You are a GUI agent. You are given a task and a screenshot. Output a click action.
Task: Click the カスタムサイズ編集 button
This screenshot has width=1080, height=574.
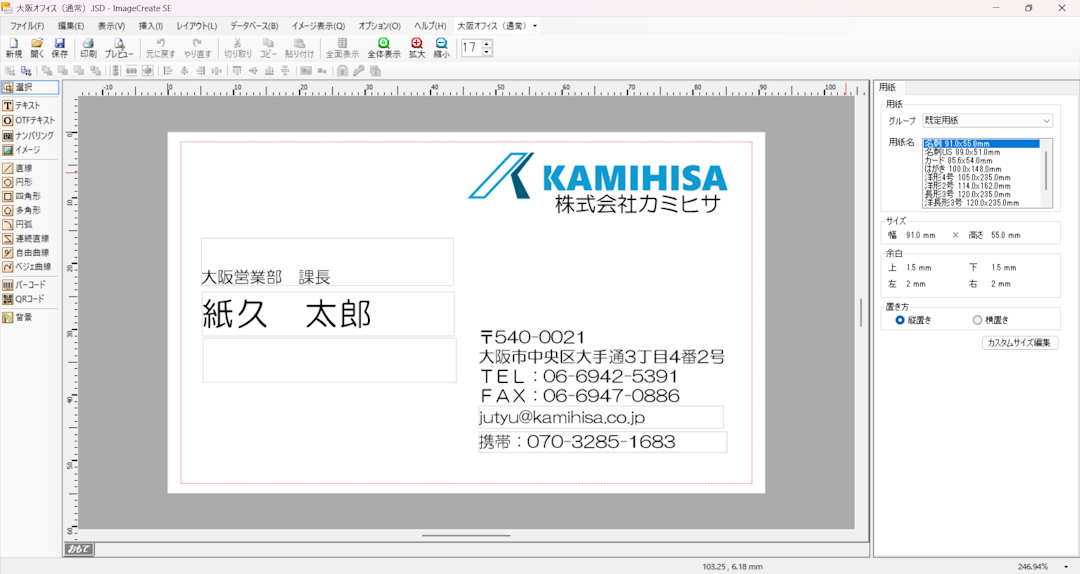1019,342
